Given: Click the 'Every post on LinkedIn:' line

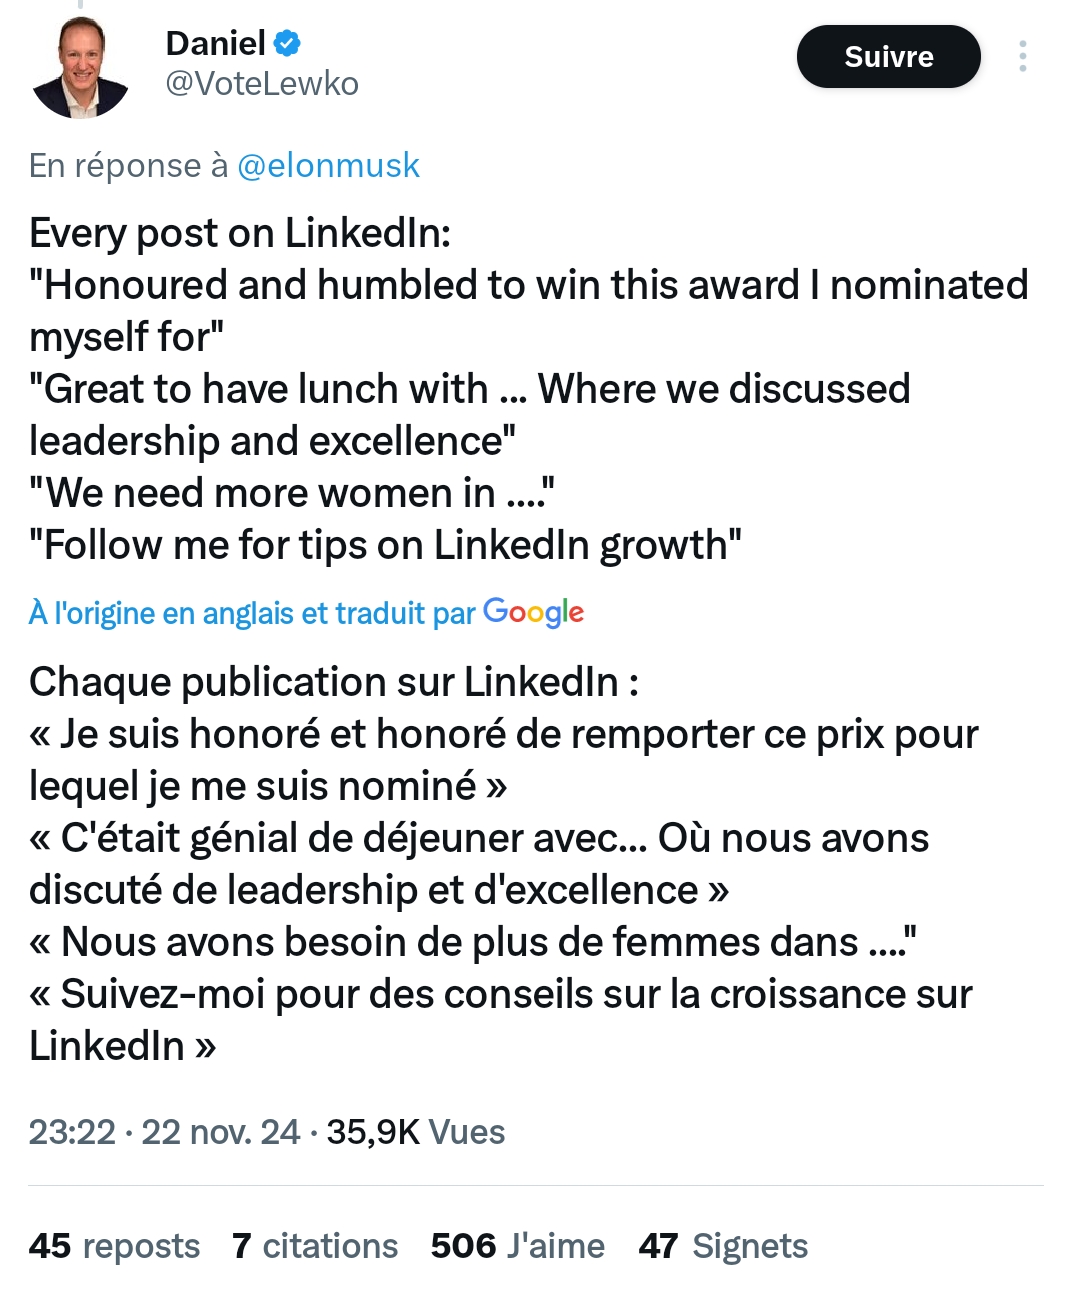Looking at the screenshot, I should [240, 233].
